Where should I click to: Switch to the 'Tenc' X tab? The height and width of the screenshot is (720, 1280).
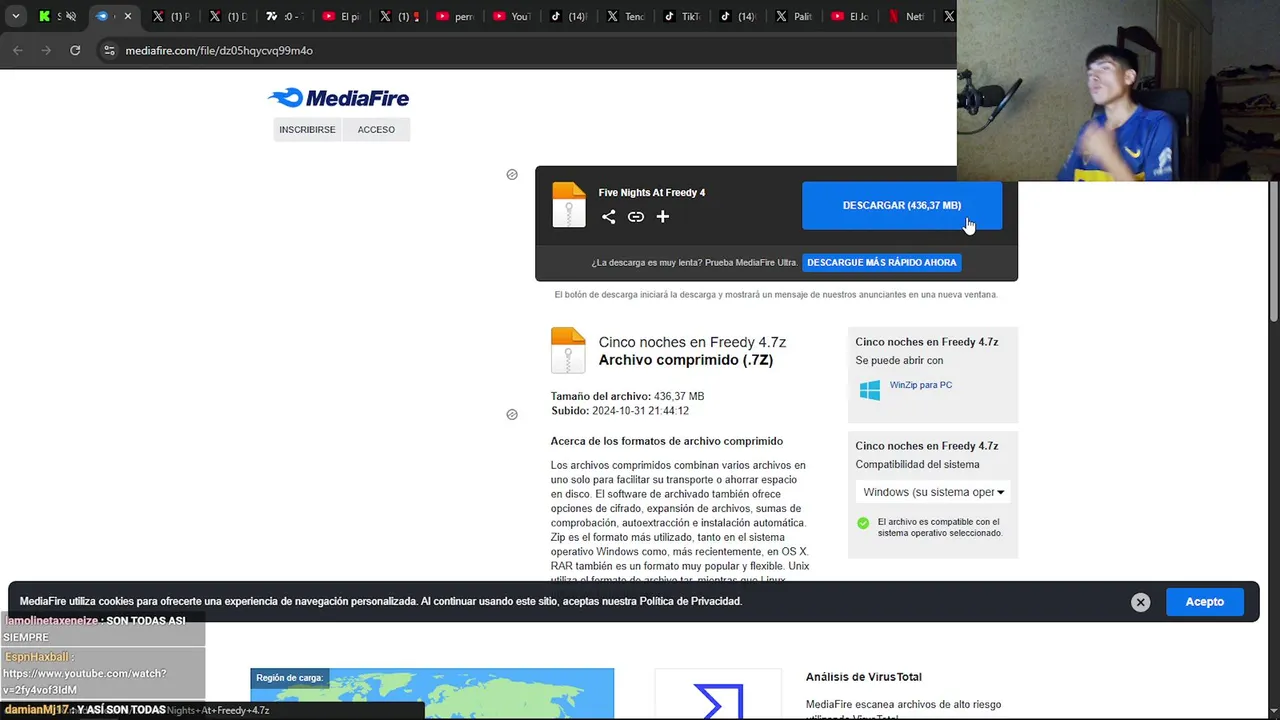[x=626, y=16]
